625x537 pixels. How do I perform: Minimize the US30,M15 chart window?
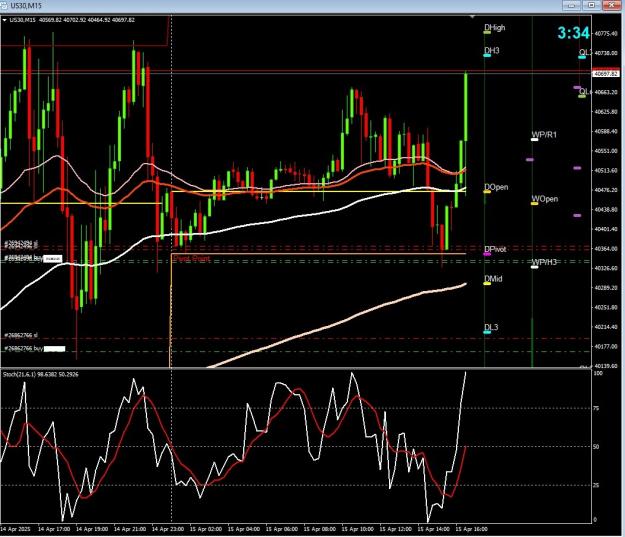pyautogui.click(x=571, y=5)
